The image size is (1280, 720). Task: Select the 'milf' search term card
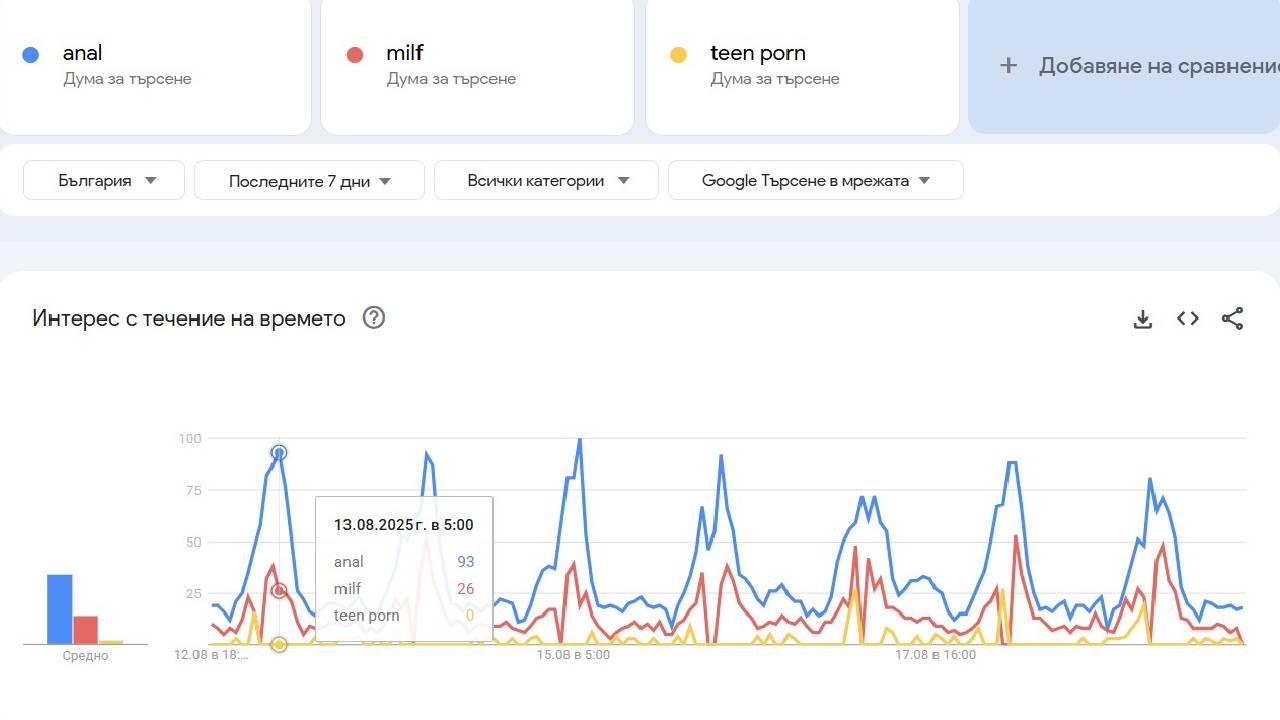coord(477,65)
